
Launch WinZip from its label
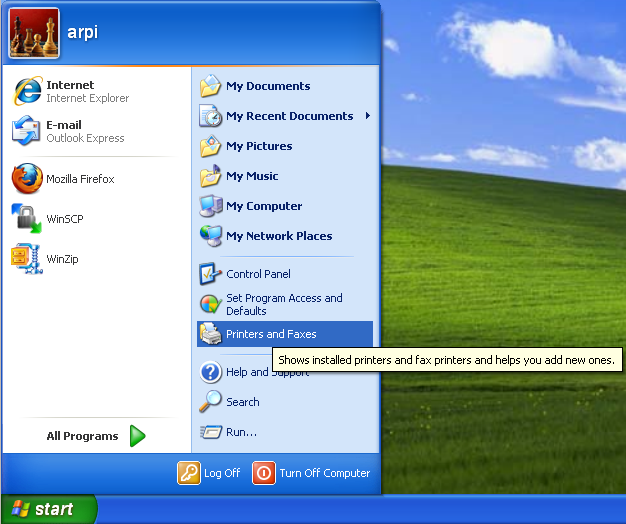click(x=62, y=259)
